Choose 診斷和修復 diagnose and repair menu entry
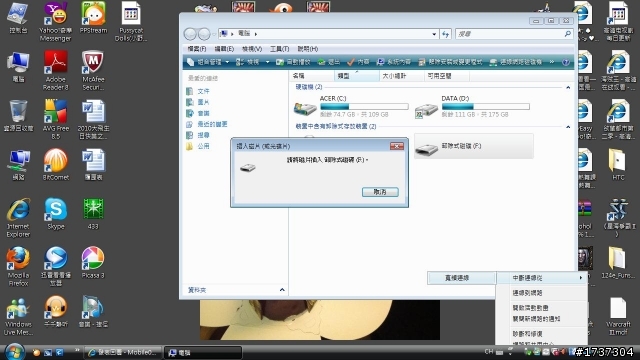The width and height of the screenshot is (640, 360). coord(542,333)
